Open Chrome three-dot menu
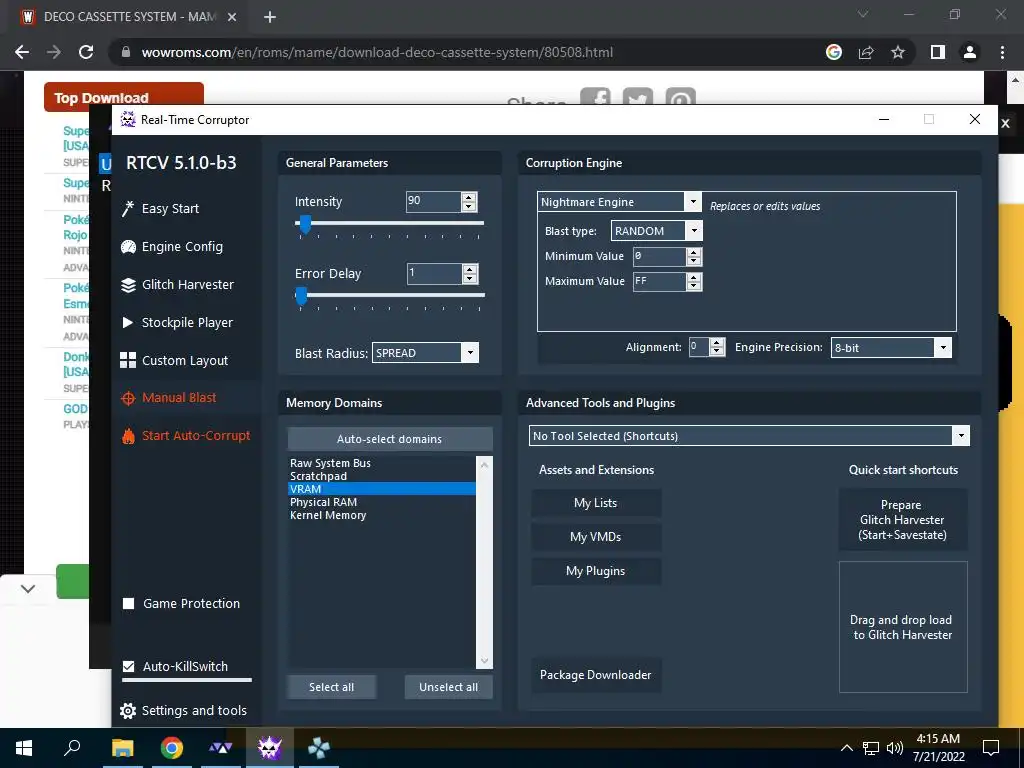The image size is (1024, 768). pyautogui.click(x=1002, y=52)
